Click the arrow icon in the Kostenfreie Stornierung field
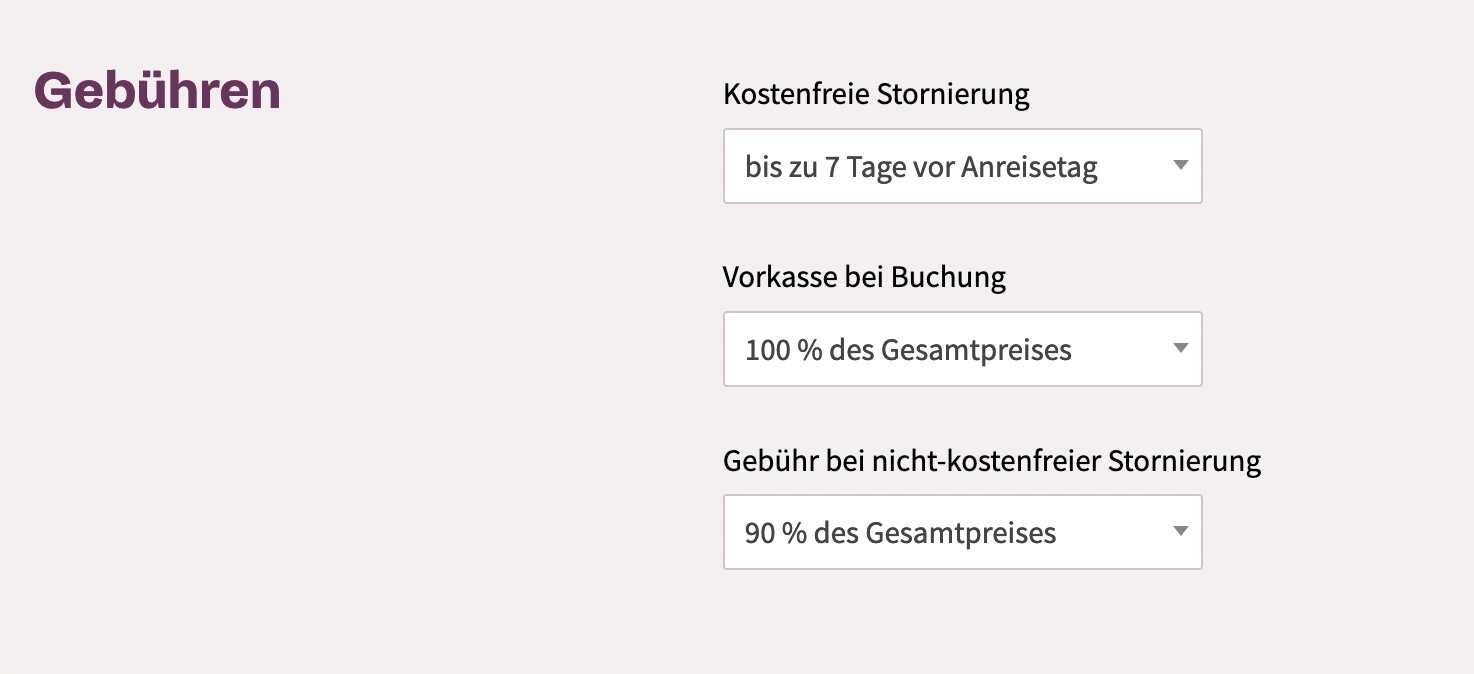The width and height of the screenshot is (1474, 674). click(1180, 165)
